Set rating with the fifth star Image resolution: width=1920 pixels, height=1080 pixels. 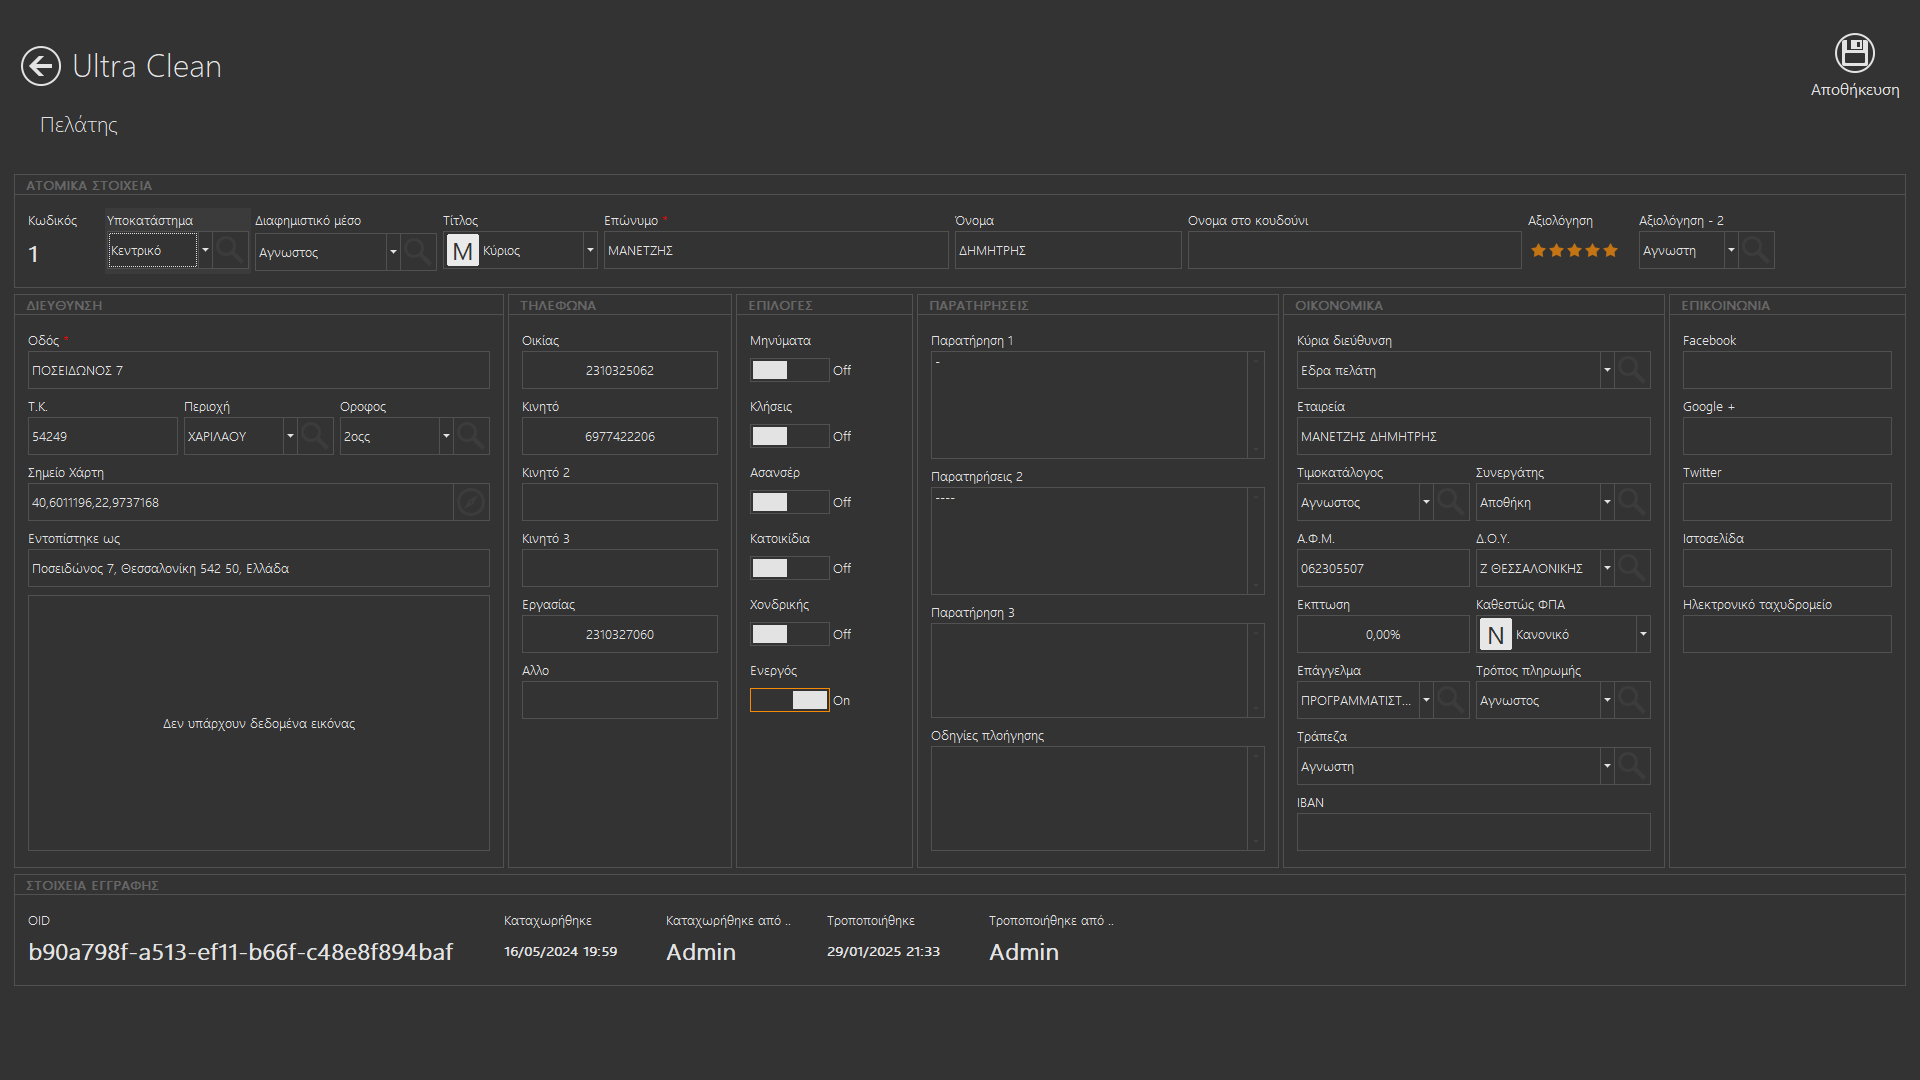pyautogui.click(x=1610, y=250)
